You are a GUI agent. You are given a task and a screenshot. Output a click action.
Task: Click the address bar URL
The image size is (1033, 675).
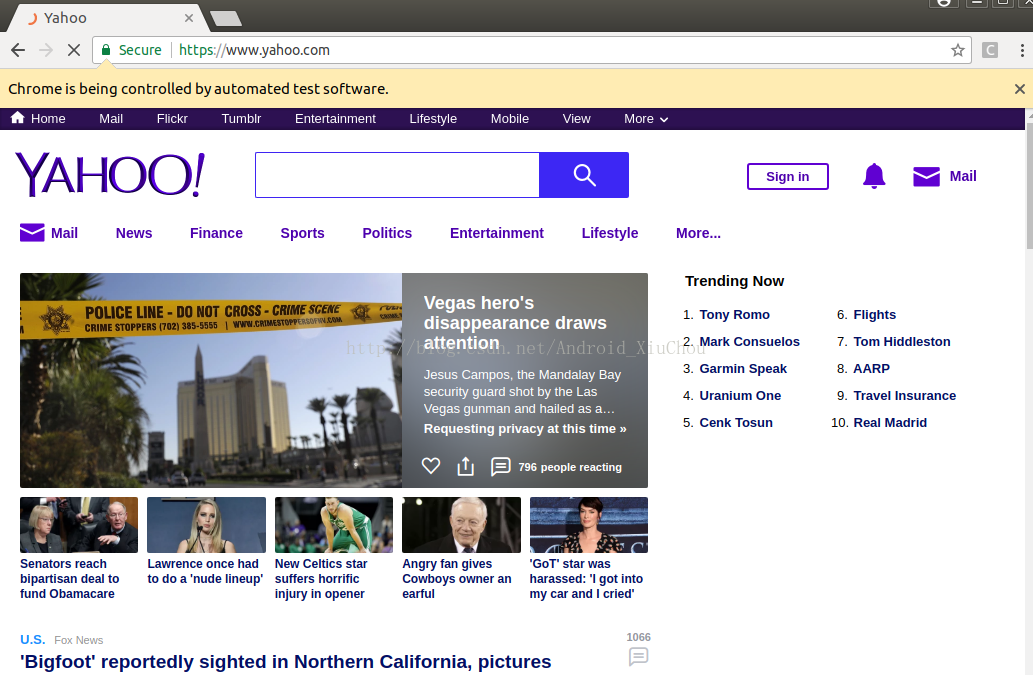point(254,50)
